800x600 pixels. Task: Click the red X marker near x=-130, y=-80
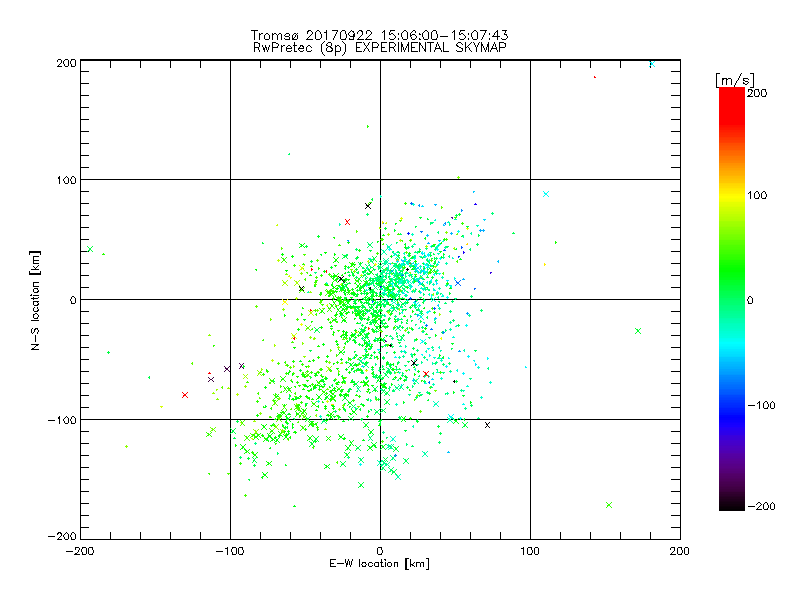tap(185, 395)
